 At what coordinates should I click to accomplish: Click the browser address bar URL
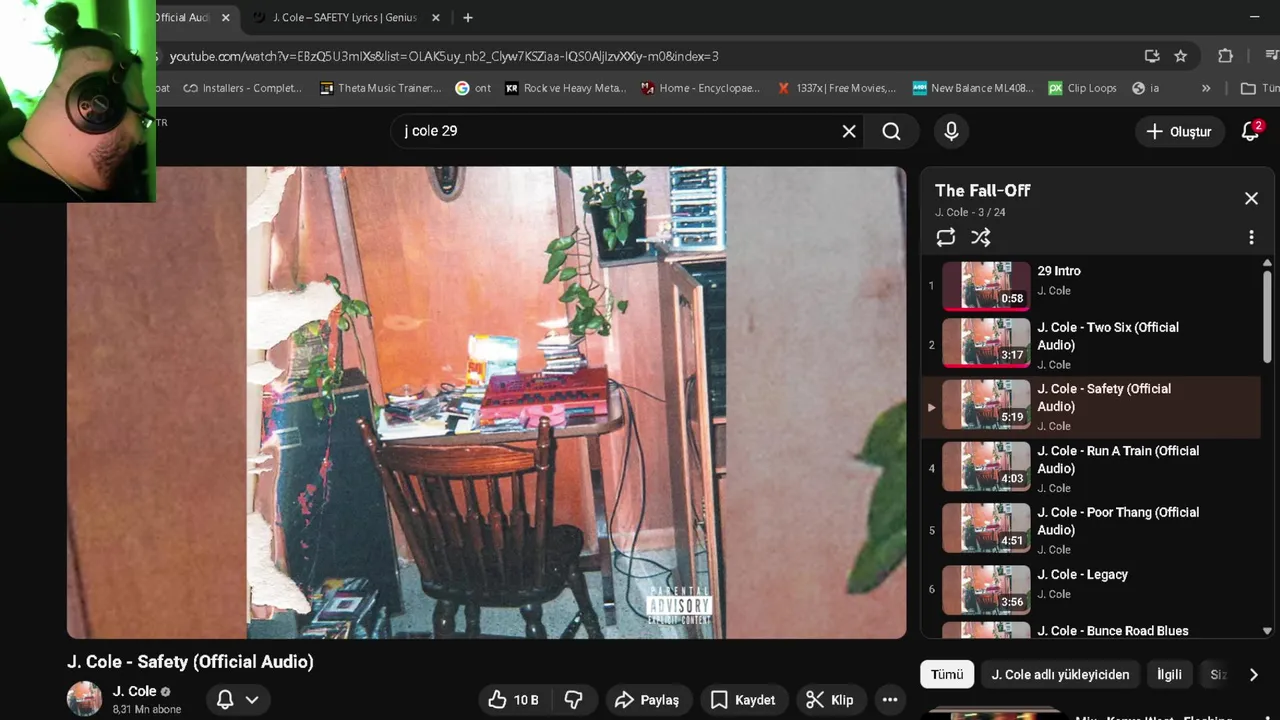444,56
